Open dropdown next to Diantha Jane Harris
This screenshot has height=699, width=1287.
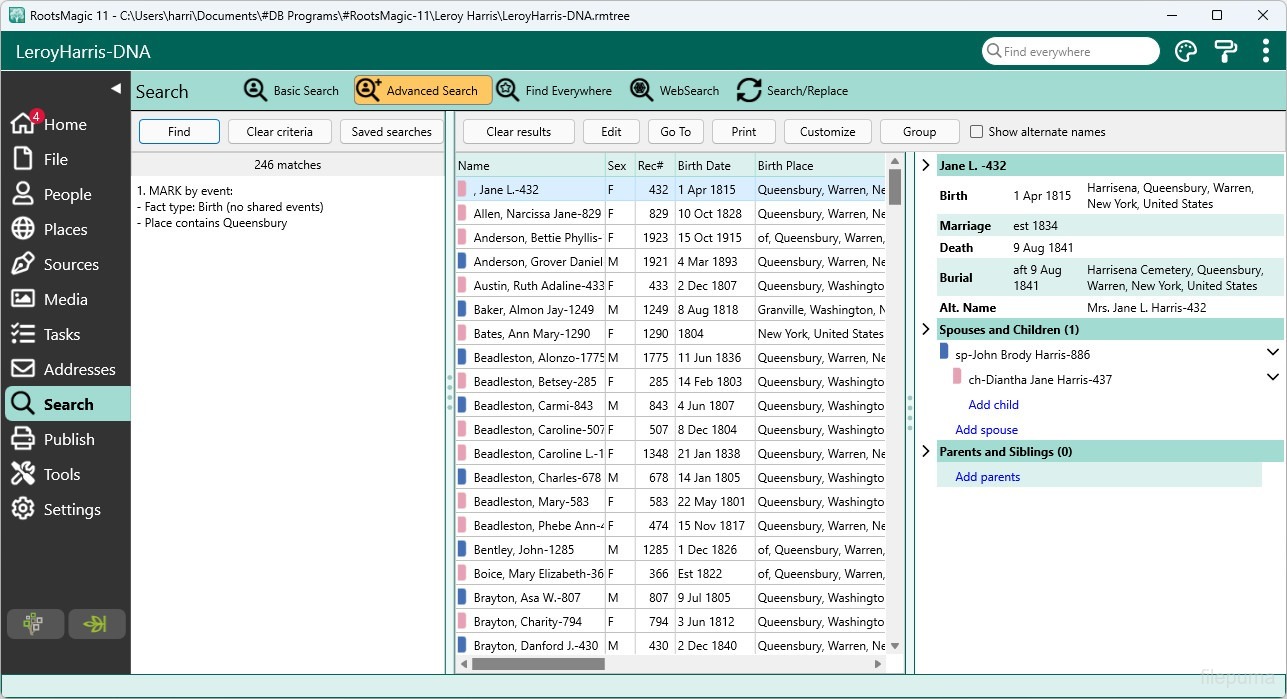coord(1272,378)
